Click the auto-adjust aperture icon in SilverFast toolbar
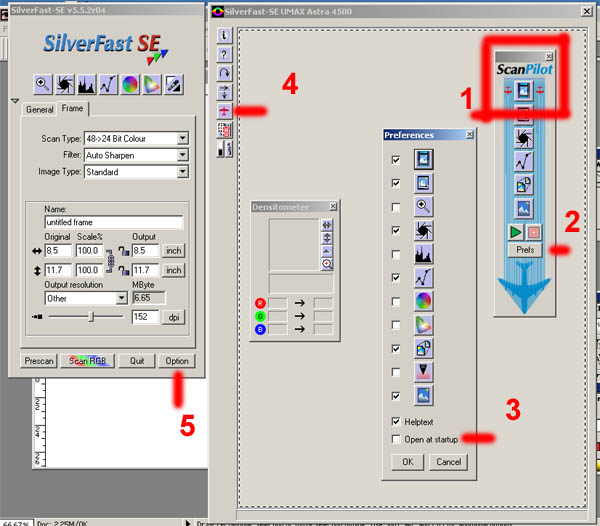This screenshot has width=600, height=526. (65, 84)
